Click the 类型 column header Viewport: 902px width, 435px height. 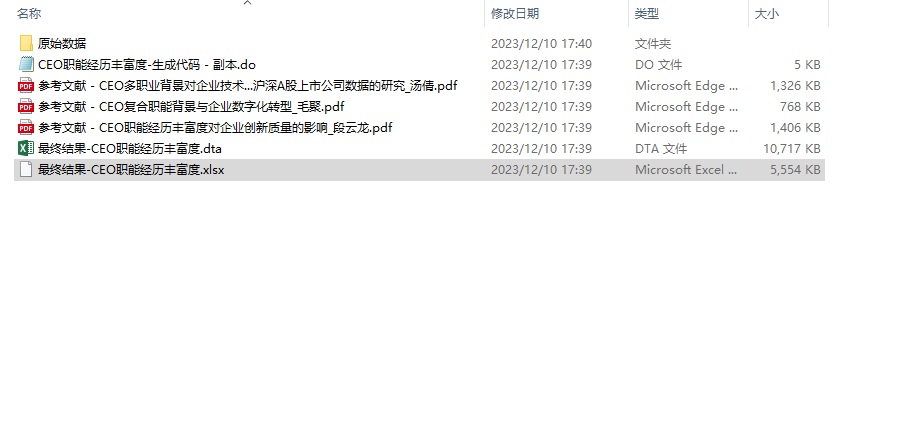pos(647,13)
